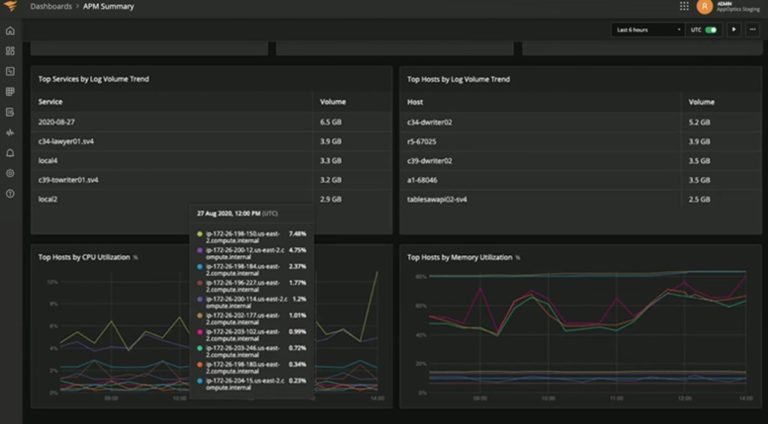Open the Help question-mark icon
The image size is (768, 424).
click(x=10, y=194)
